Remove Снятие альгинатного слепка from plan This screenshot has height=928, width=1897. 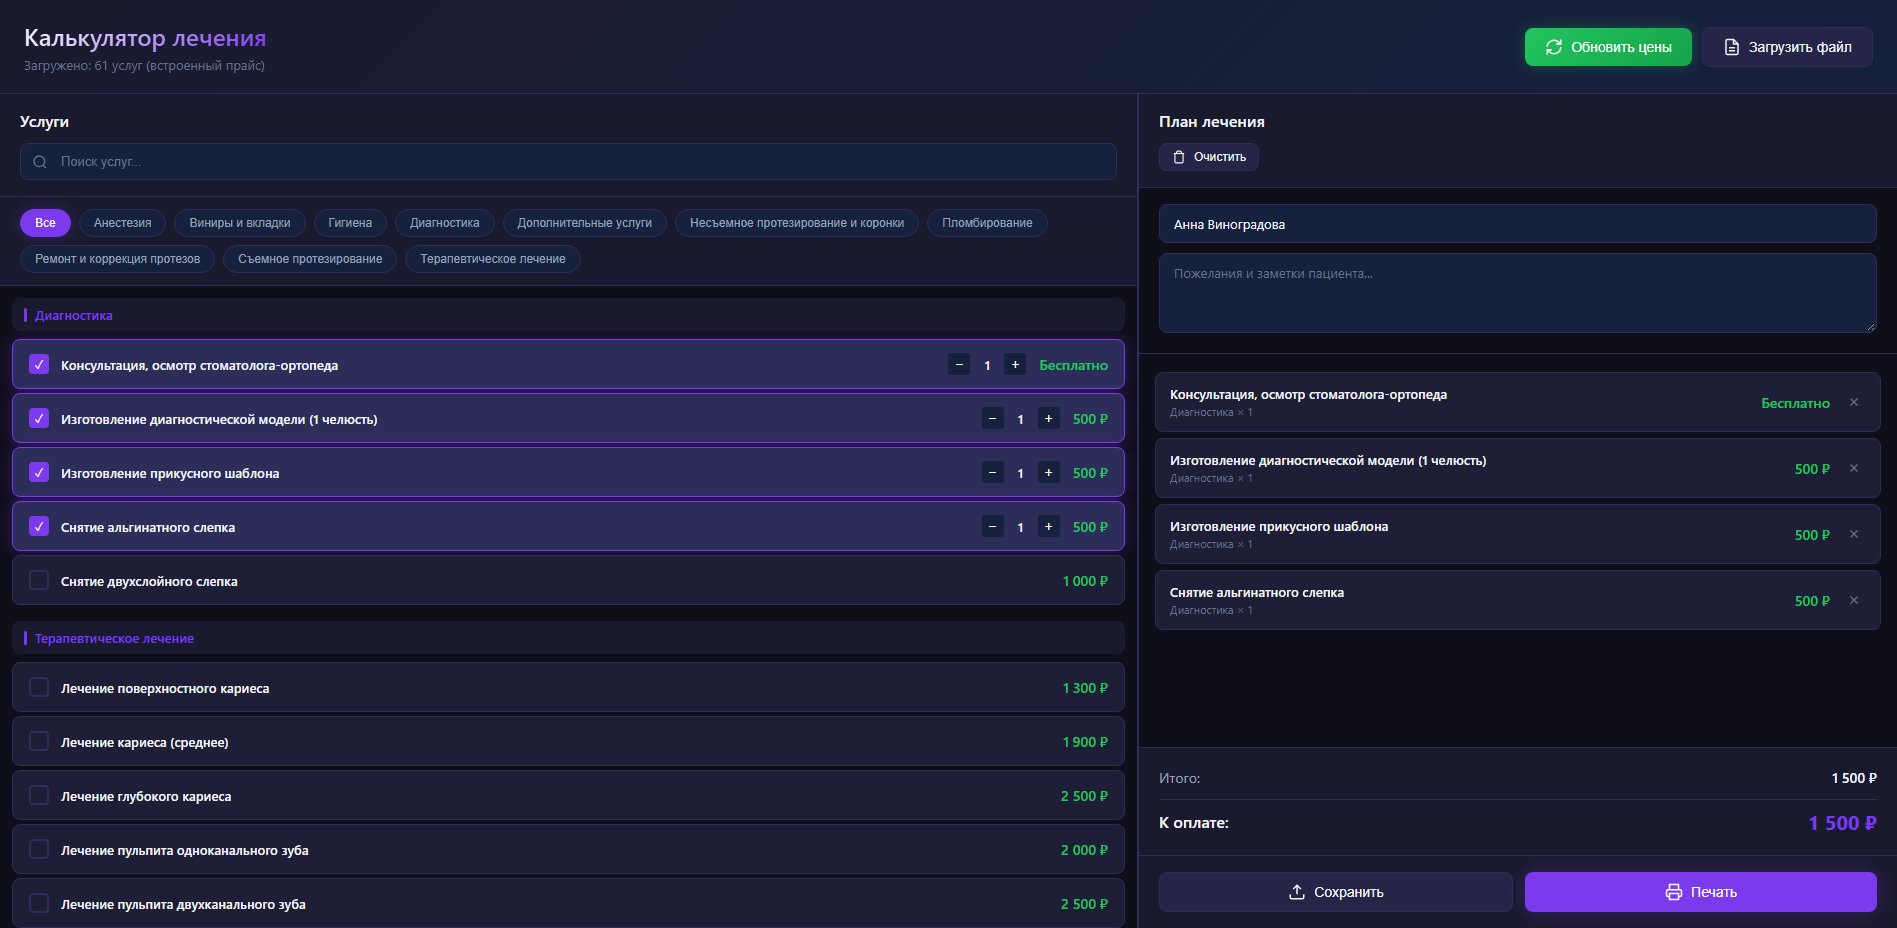point(1854,600)
